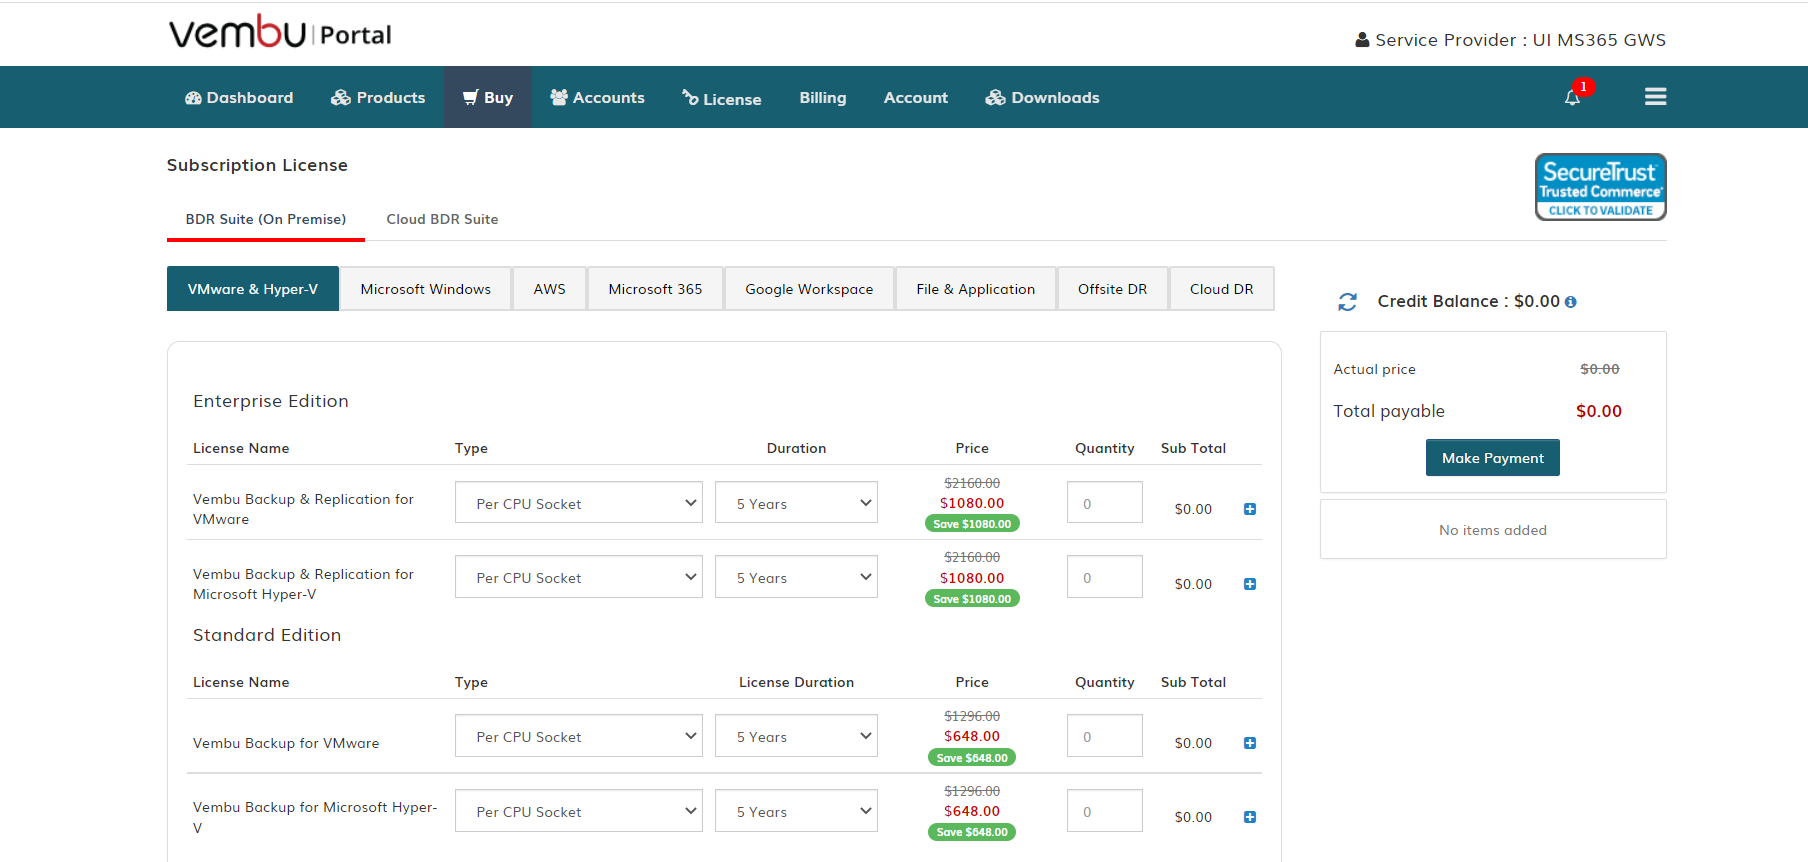Switch to the Cloud BDR Suite tab

442,219
